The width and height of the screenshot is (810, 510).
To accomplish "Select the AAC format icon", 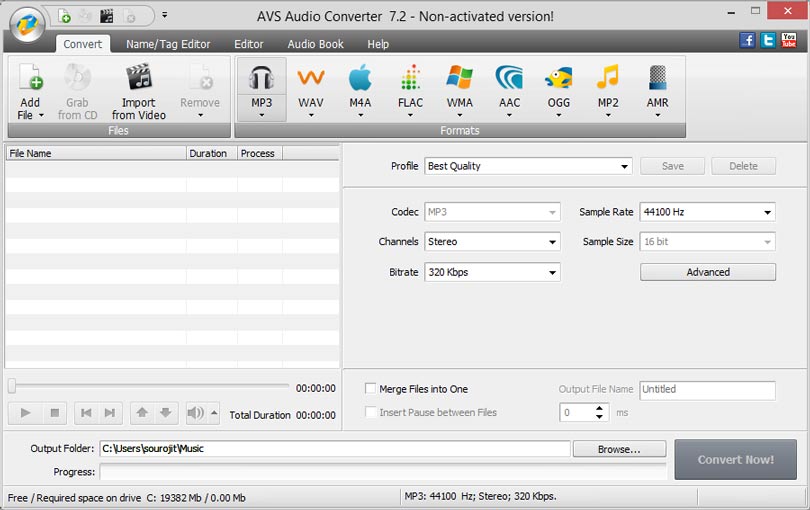I will click(x=509, y=78).
